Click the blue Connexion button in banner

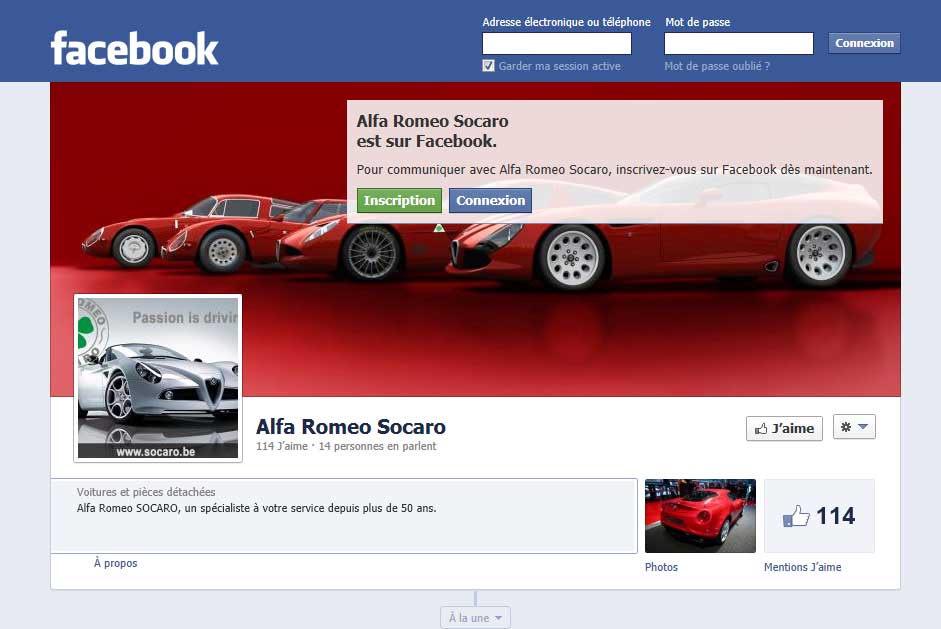click(490, 200)
